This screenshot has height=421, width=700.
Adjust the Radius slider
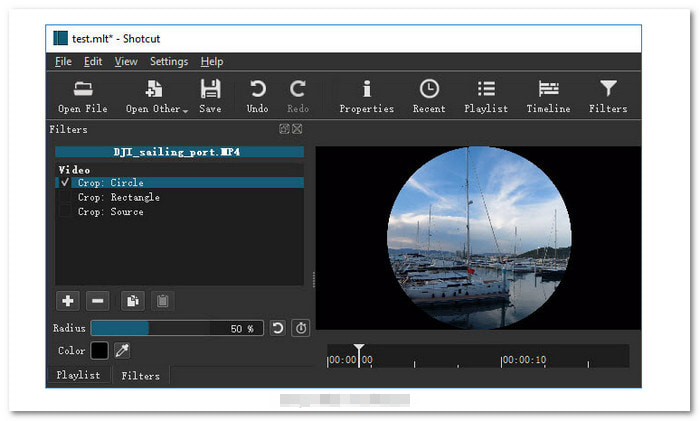pyautogui.click(x=177, y=328)
